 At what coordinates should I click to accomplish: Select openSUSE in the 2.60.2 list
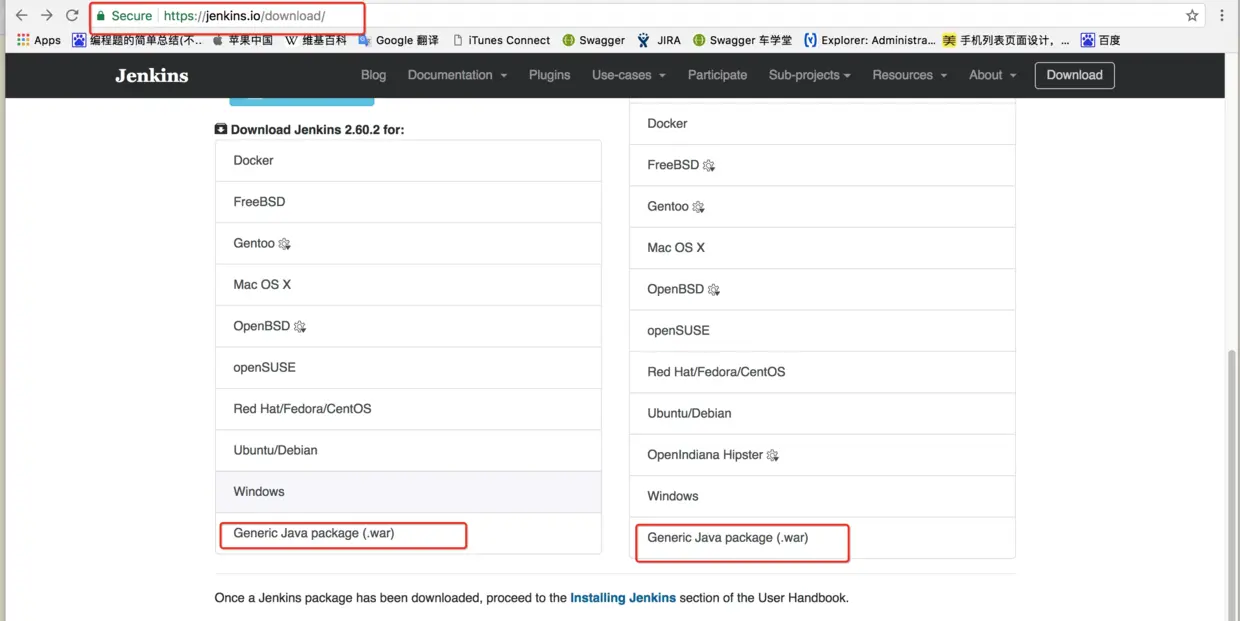tap(408, 367)
